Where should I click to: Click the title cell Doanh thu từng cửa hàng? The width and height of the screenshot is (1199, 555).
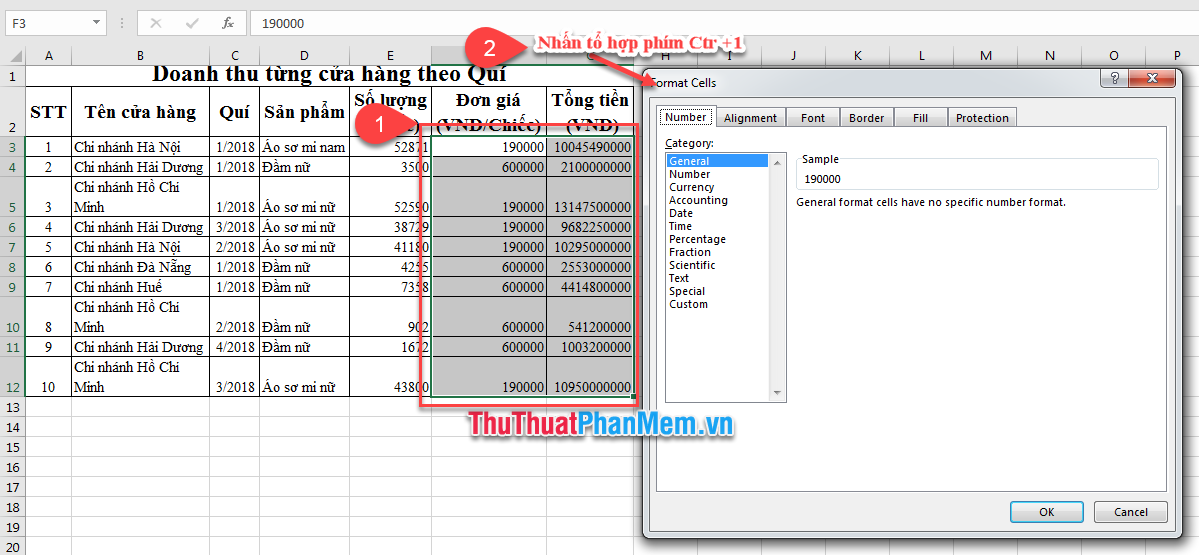(x=330, y=75)
